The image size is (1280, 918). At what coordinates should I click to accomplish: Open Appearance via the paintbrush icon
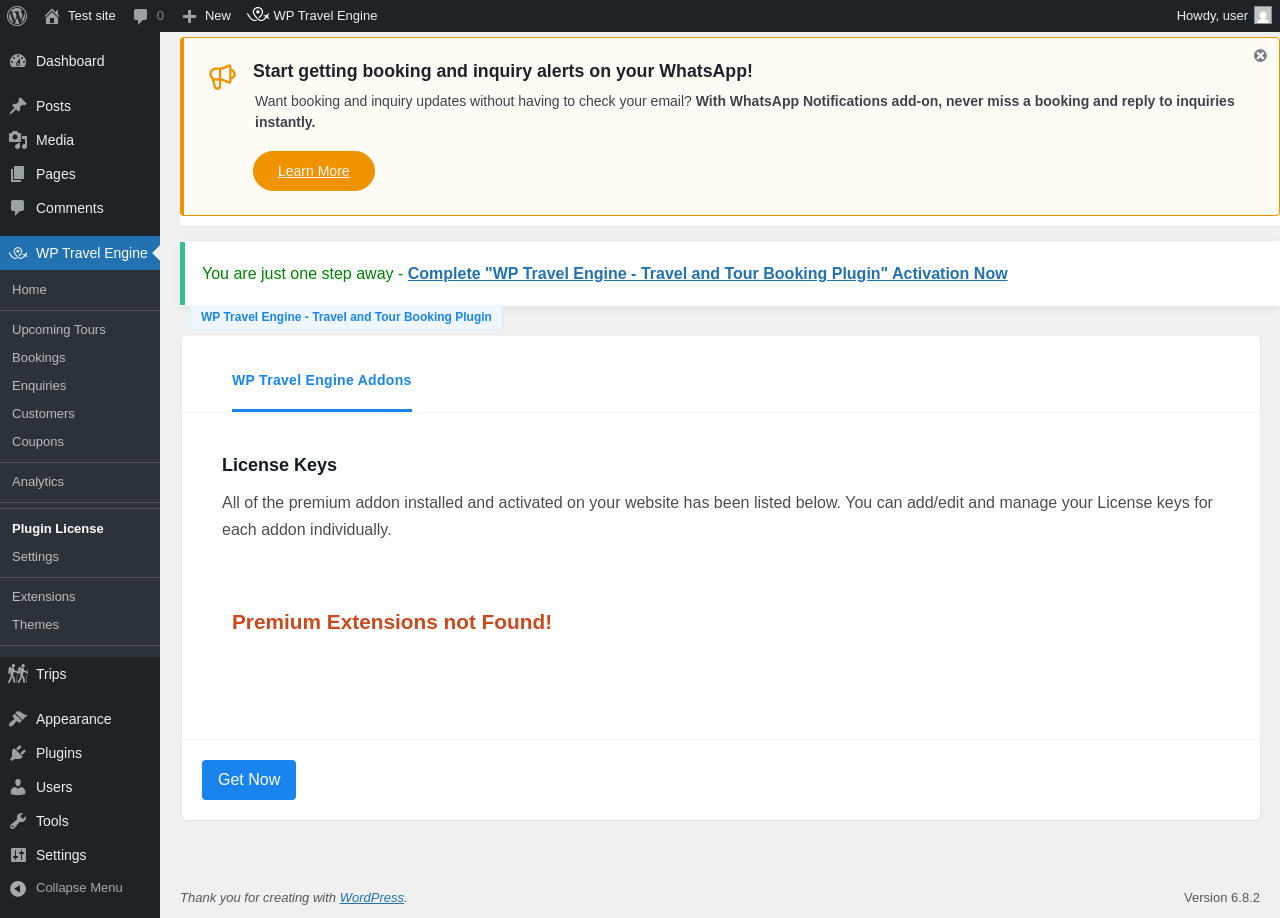(x=18, y=719)
